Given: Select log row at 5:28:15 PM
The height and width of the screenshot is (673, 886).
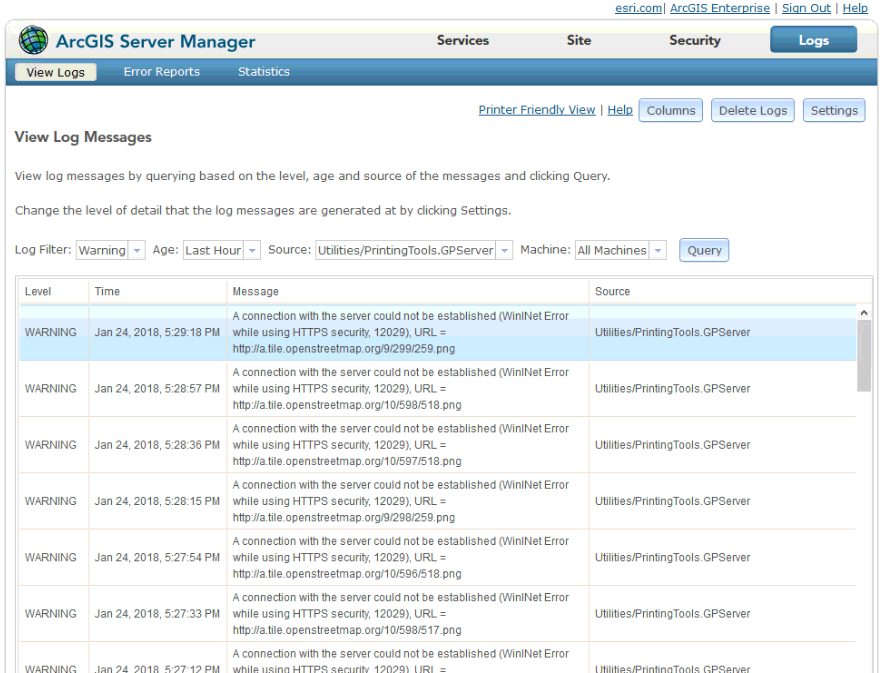Looking at the screenshot, I should [438, 501].
